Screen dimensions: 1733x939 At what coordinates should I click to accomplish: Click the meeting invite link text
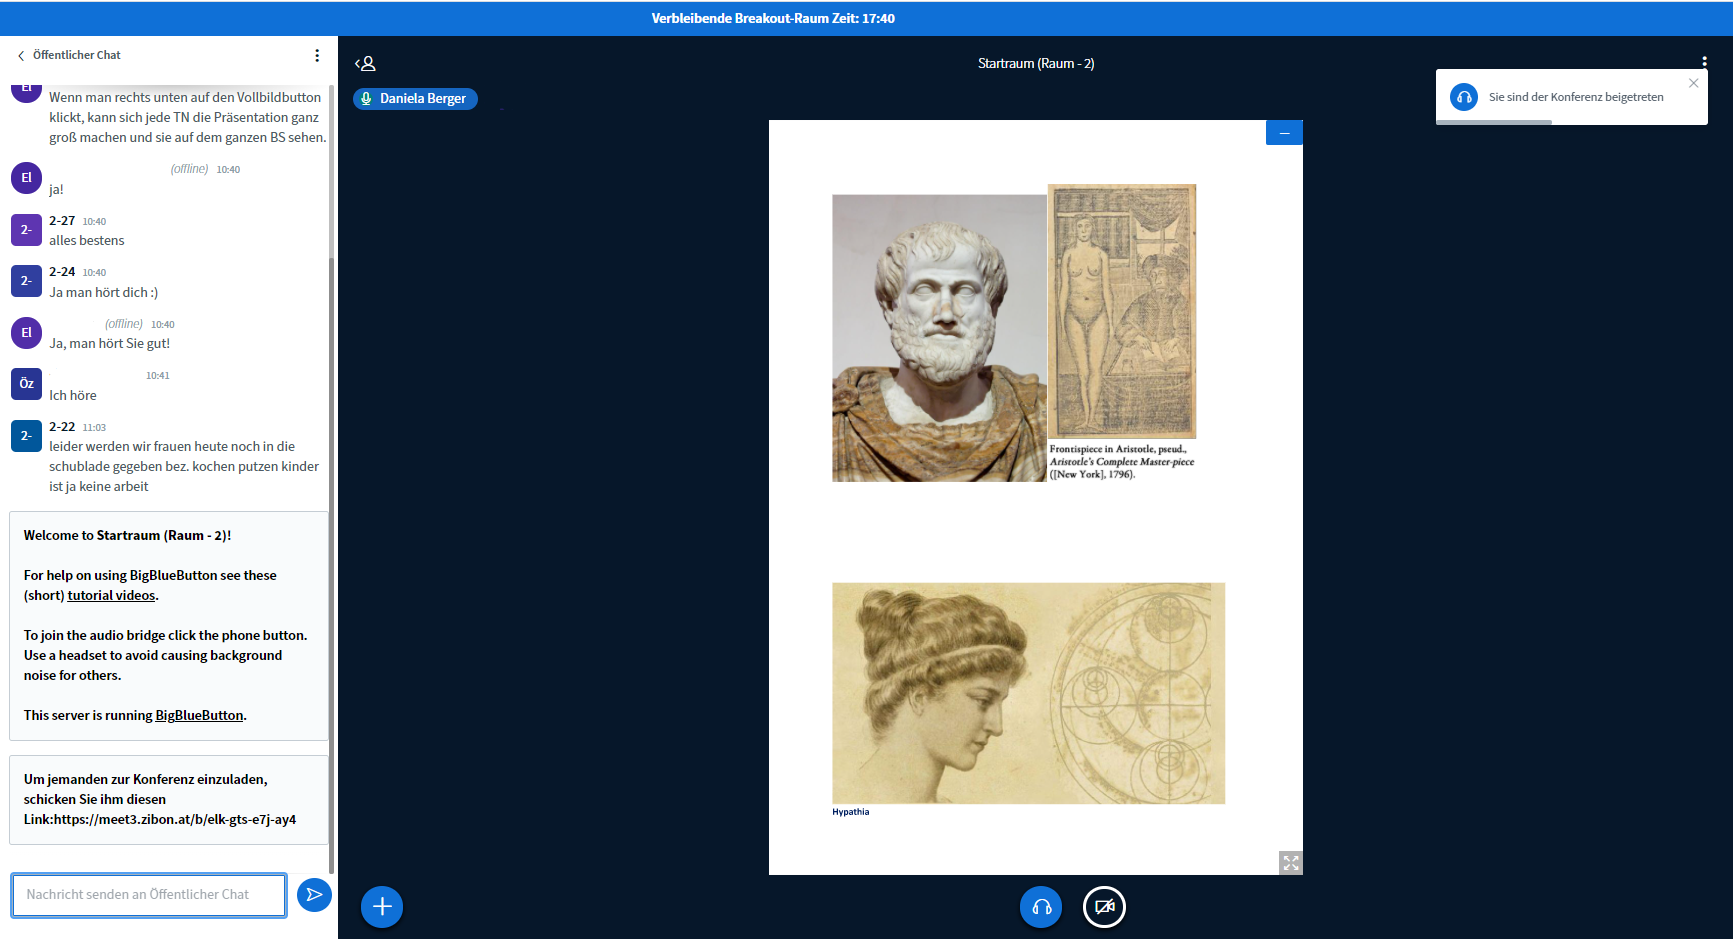[175, 820]
